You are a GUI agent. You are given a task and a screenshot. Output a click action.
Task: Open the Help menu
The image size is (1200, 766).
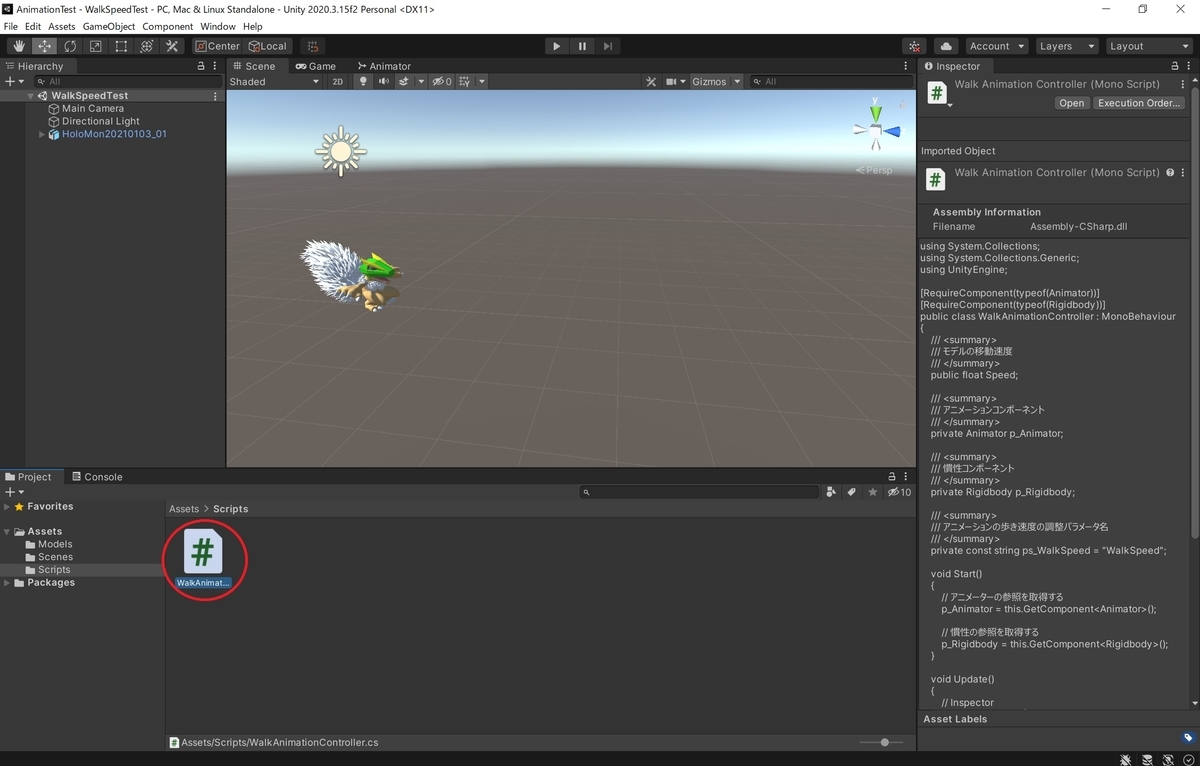(252, 27)
